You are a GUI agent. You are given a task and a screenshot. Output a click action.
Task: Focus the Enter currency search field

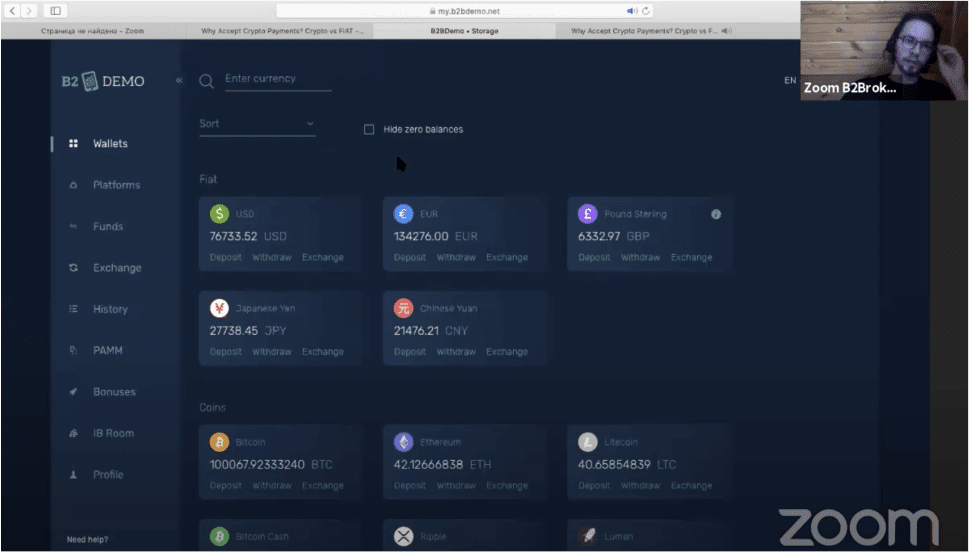(278, 80)
